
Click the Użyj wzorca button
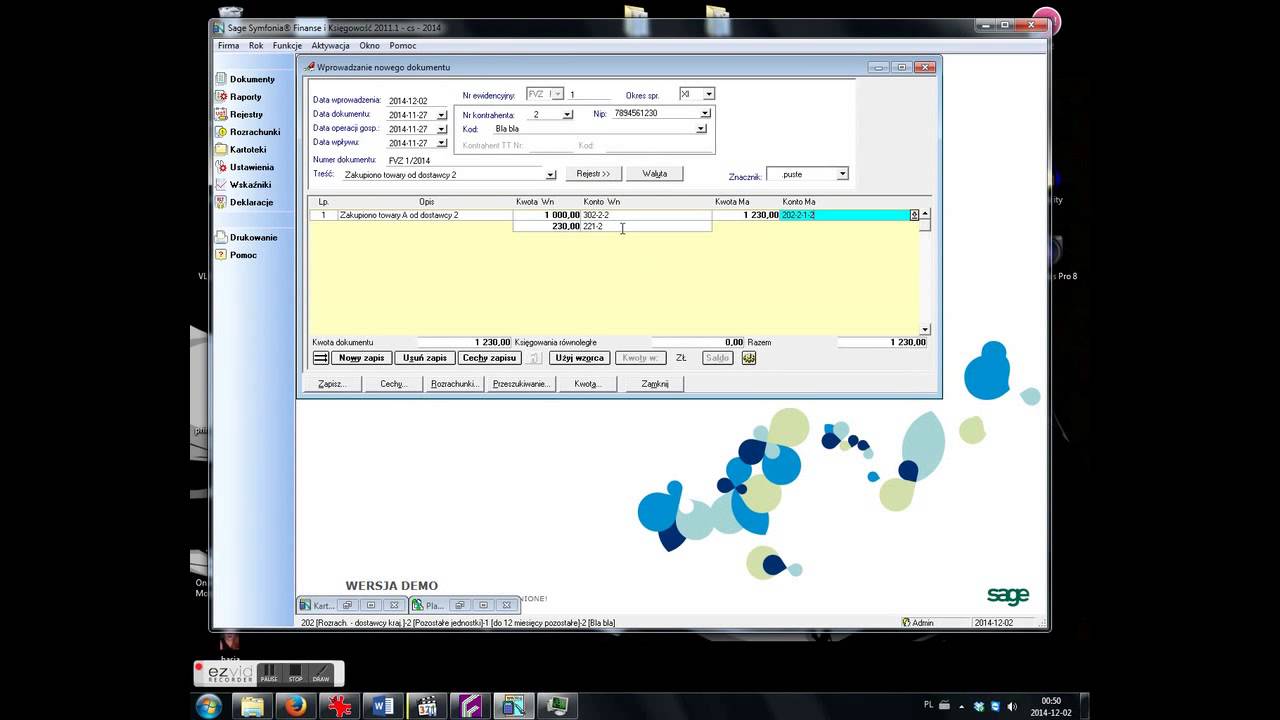(580, 358)
